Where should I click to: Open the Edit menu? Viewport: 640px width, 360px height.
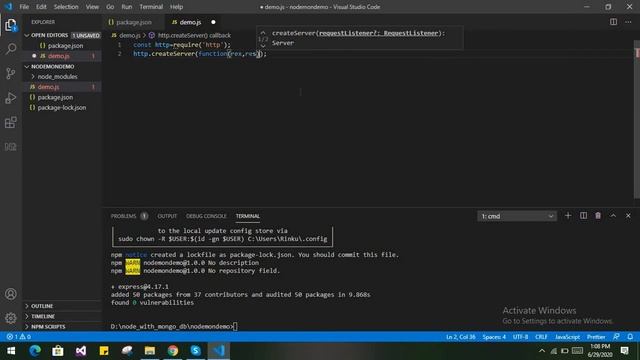[41, 7]
